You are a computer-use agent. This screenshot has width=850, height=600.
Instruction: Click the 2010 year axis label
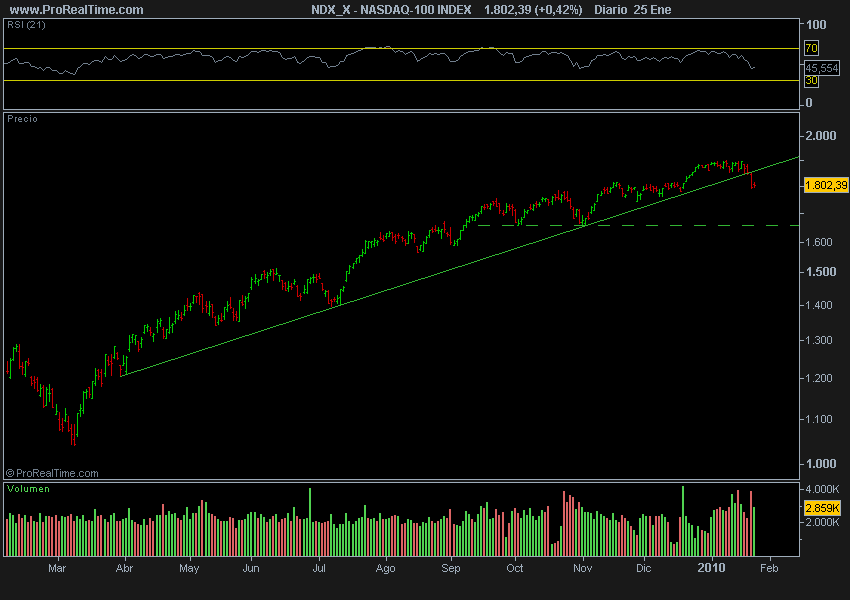[711, 567]
